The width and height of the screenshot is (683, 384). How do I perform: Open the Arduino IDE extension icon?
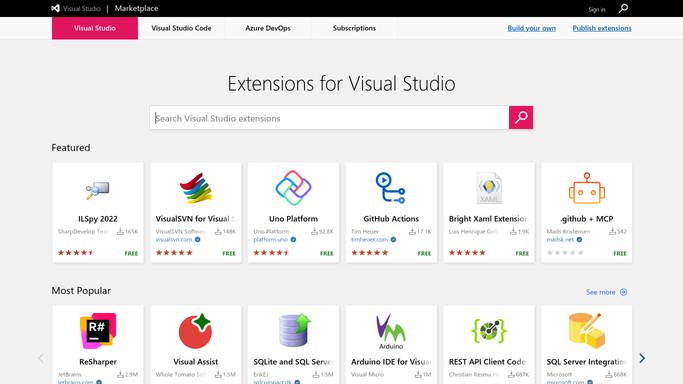(391, 332)
